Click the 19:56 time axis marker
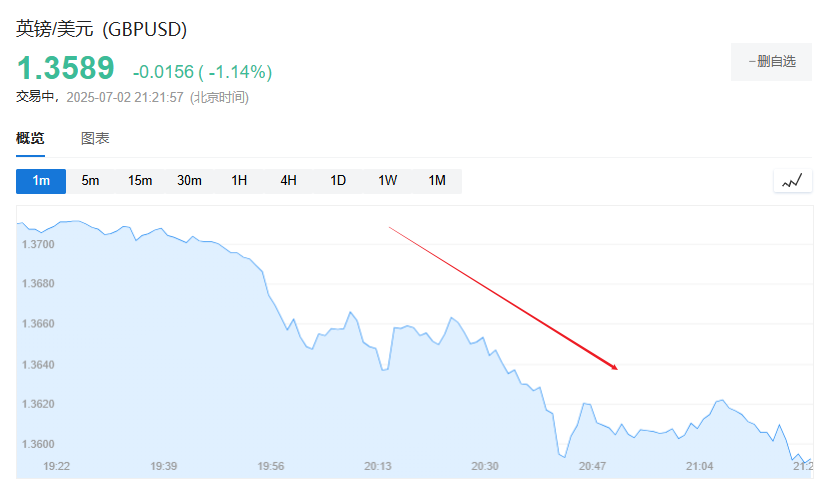815x482 pixels. pos(271,466)
